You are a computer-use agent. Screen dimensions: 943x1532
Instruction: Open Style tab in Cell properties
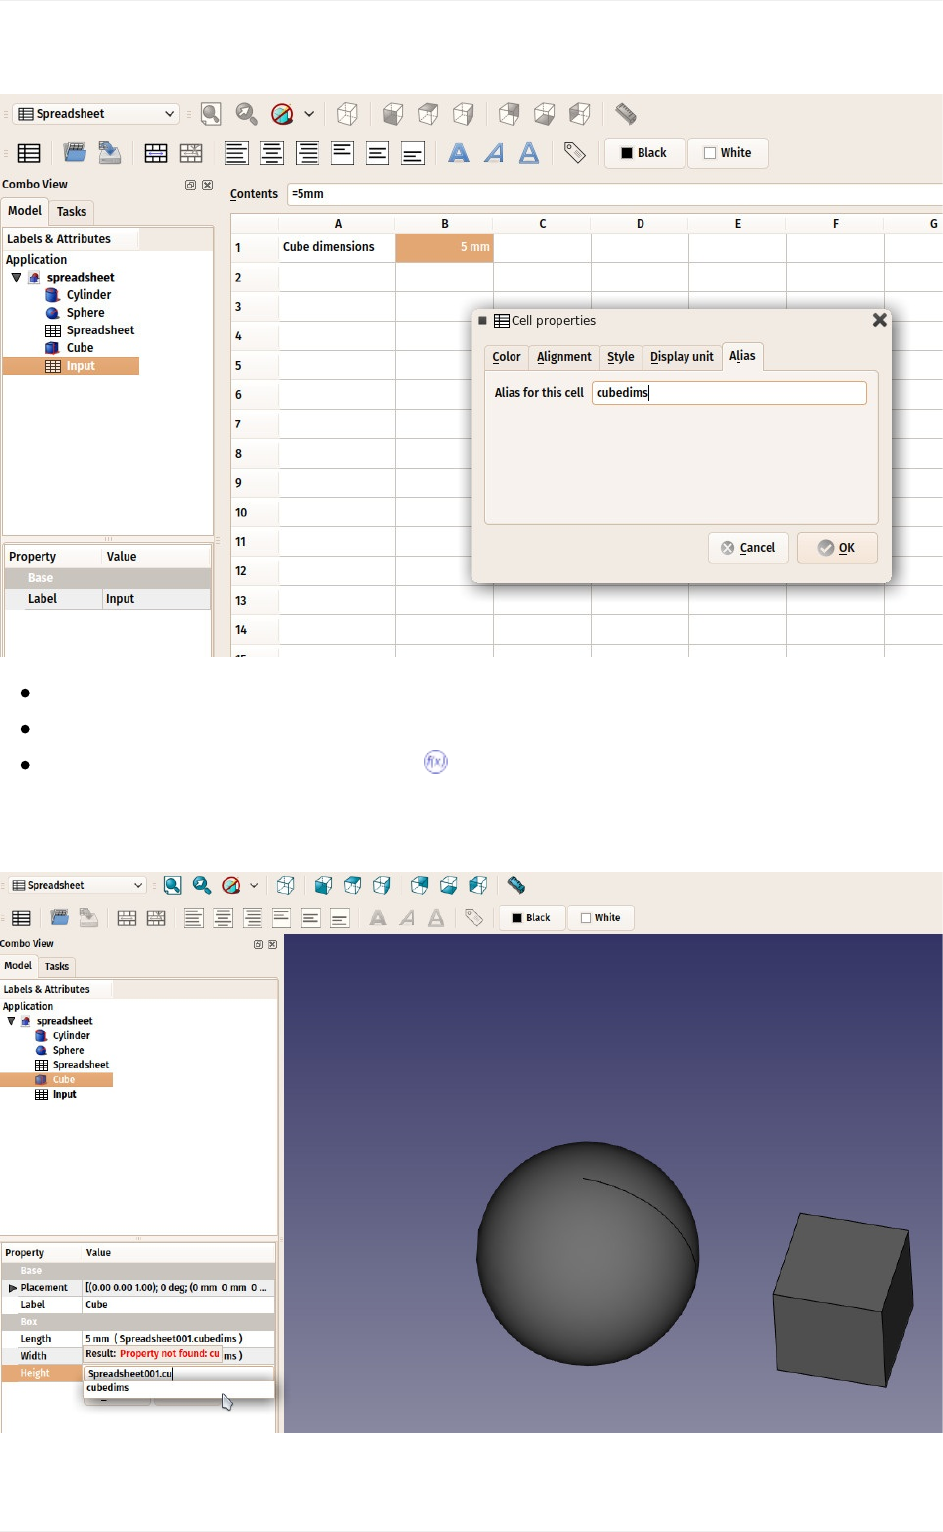[621, 357]
